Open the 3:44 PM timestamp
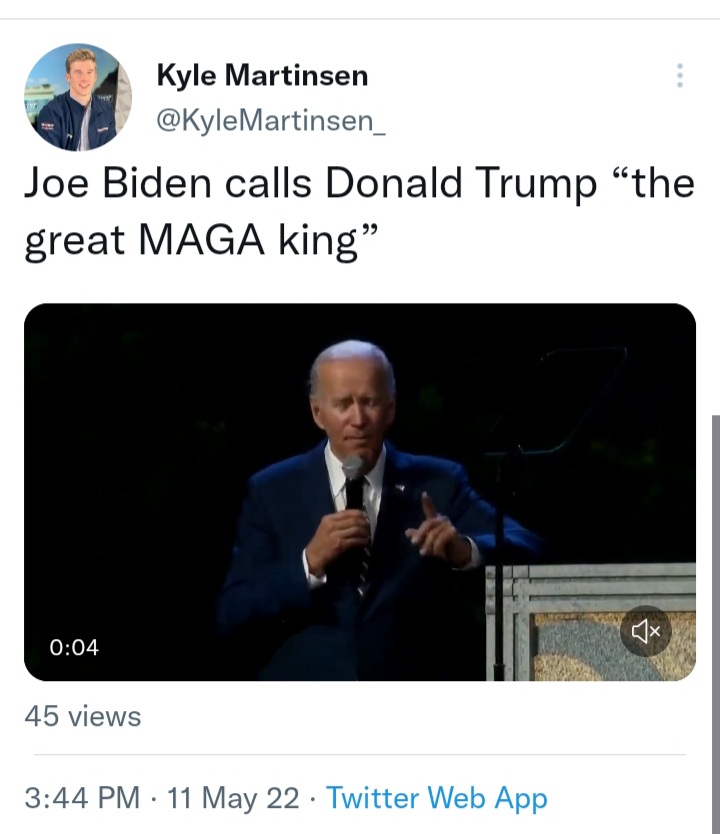720x834 pixels. click(x=82, y=798)
